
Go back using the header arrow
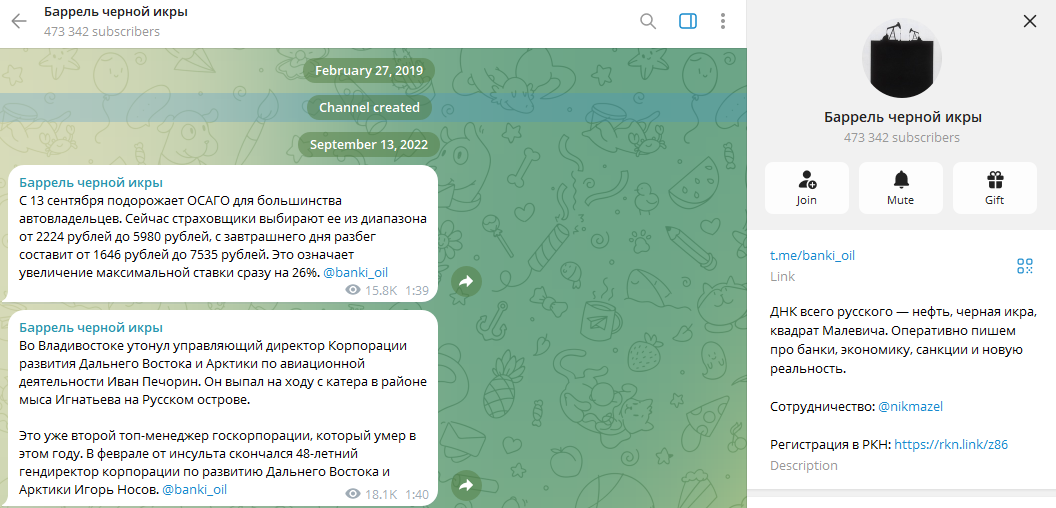click(x=19, y=21)
